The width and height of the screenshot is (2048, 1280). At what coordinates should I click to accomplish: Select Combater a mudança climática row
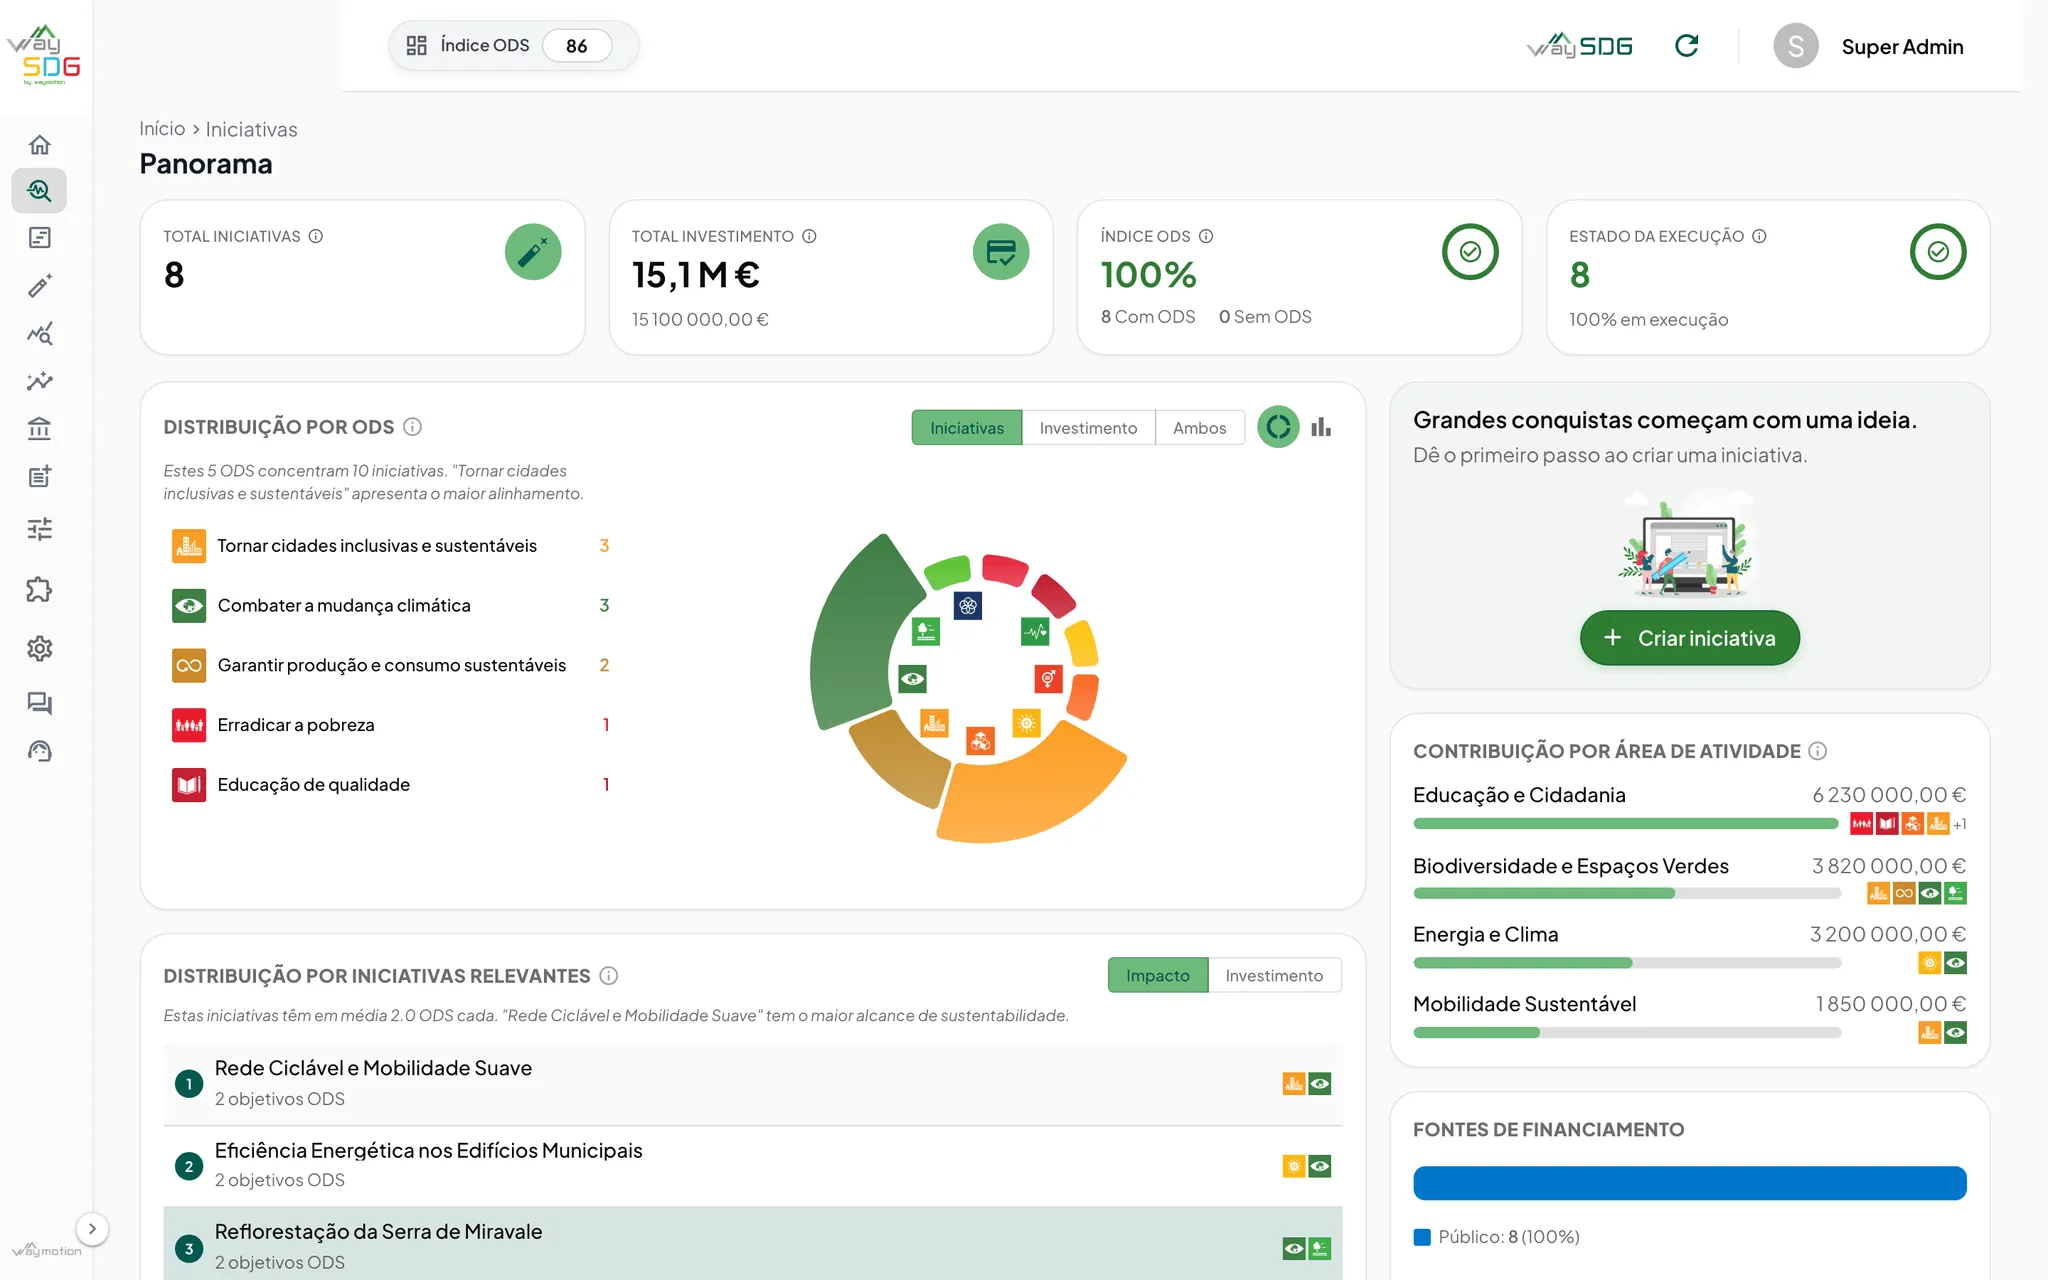(391, 606)
